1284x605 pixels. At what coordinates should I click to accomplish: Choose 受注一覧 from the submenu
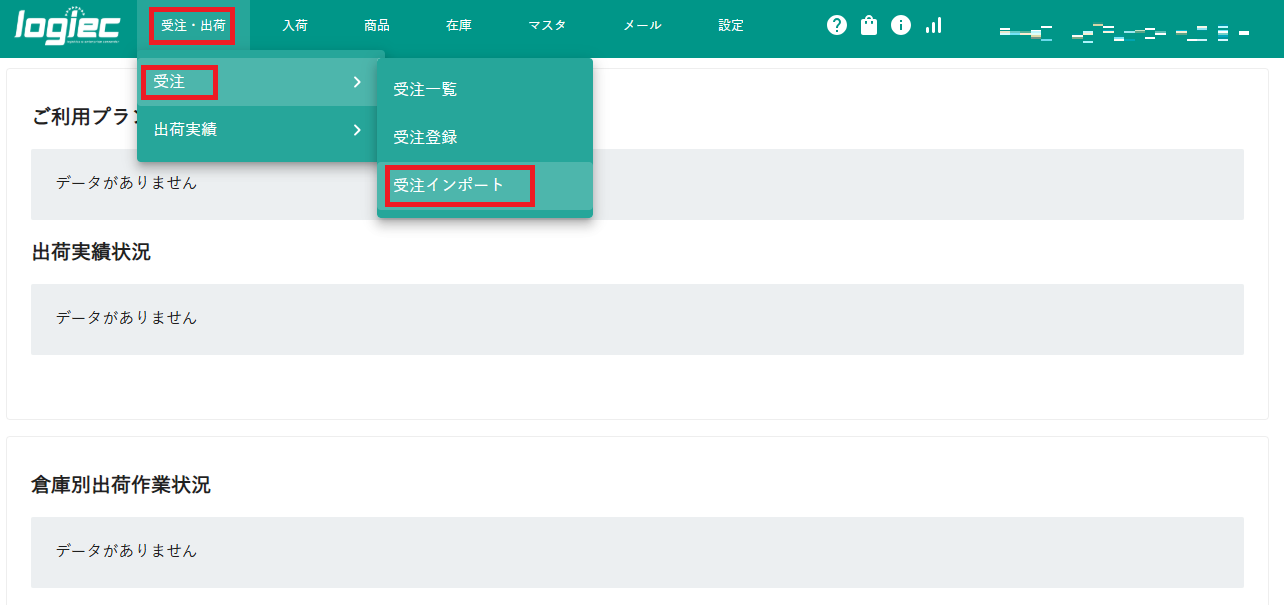425,89
